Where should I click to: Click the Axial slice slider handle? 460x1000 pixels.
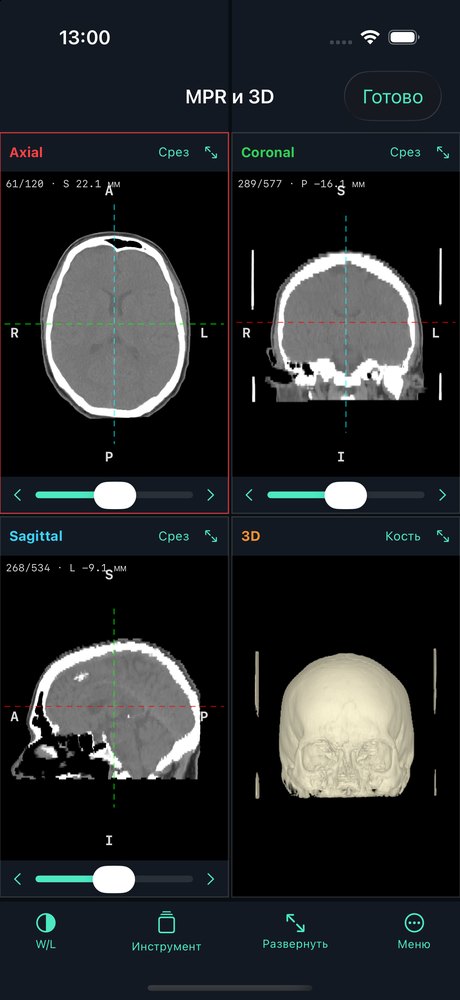pos(115,495)
